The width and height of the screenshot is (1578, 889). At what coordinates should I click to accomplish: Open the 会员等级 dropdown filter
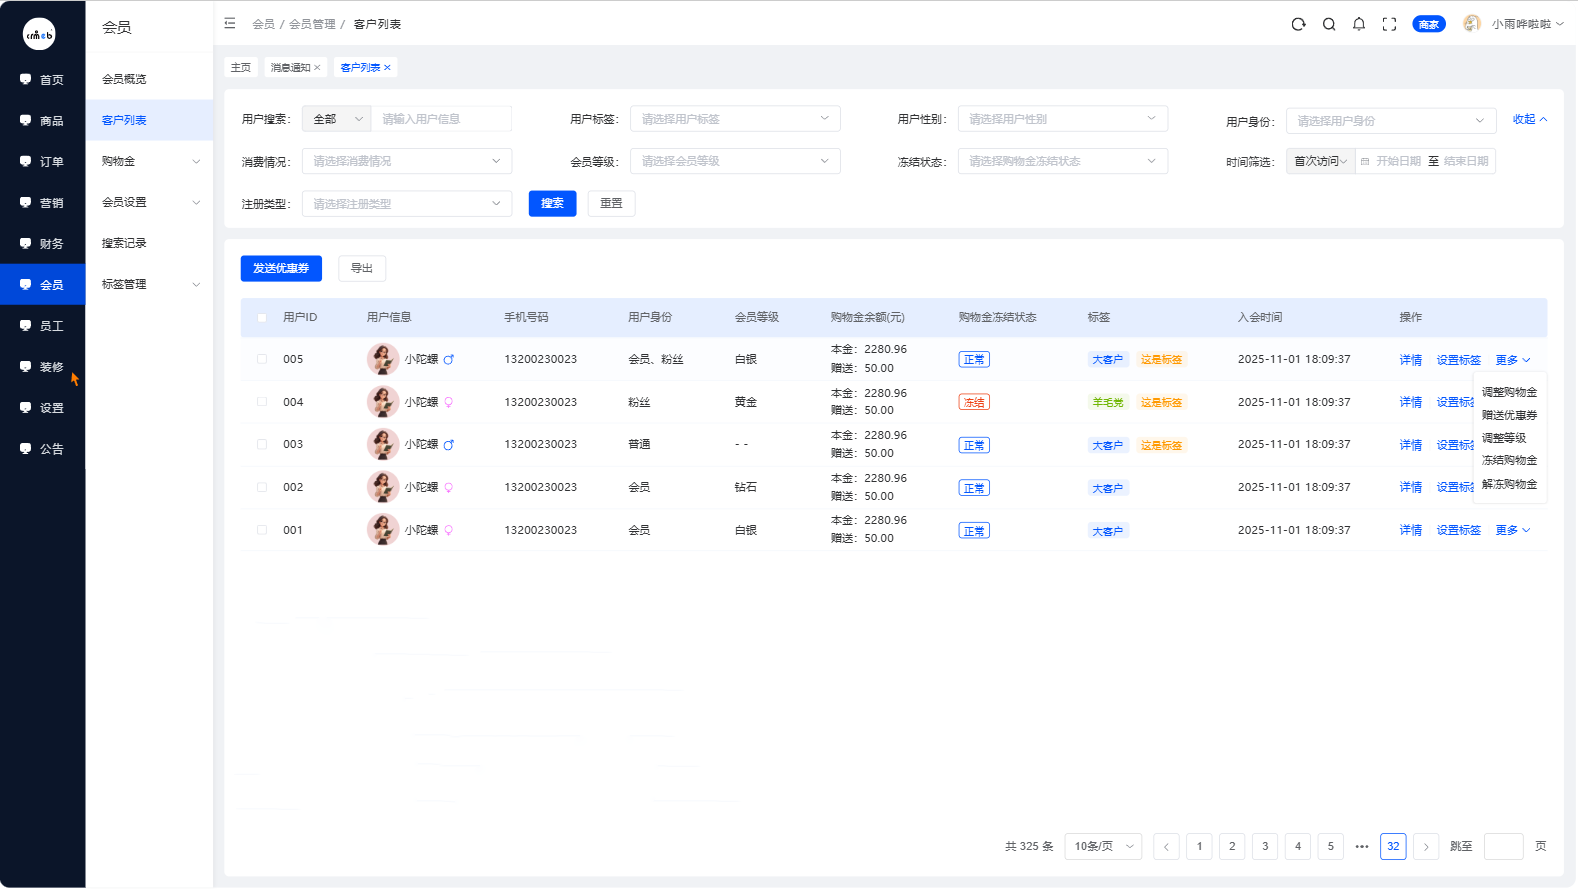pos(734,161)
